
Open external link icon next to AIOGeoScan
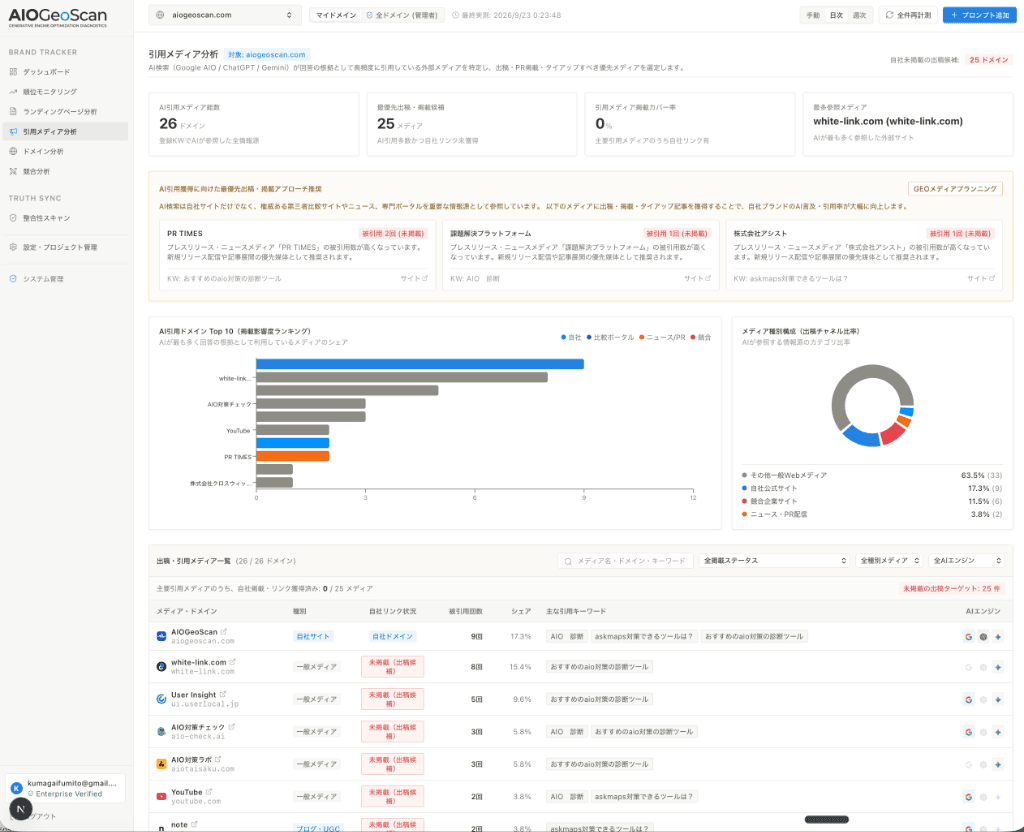click(x=223, y=632)
